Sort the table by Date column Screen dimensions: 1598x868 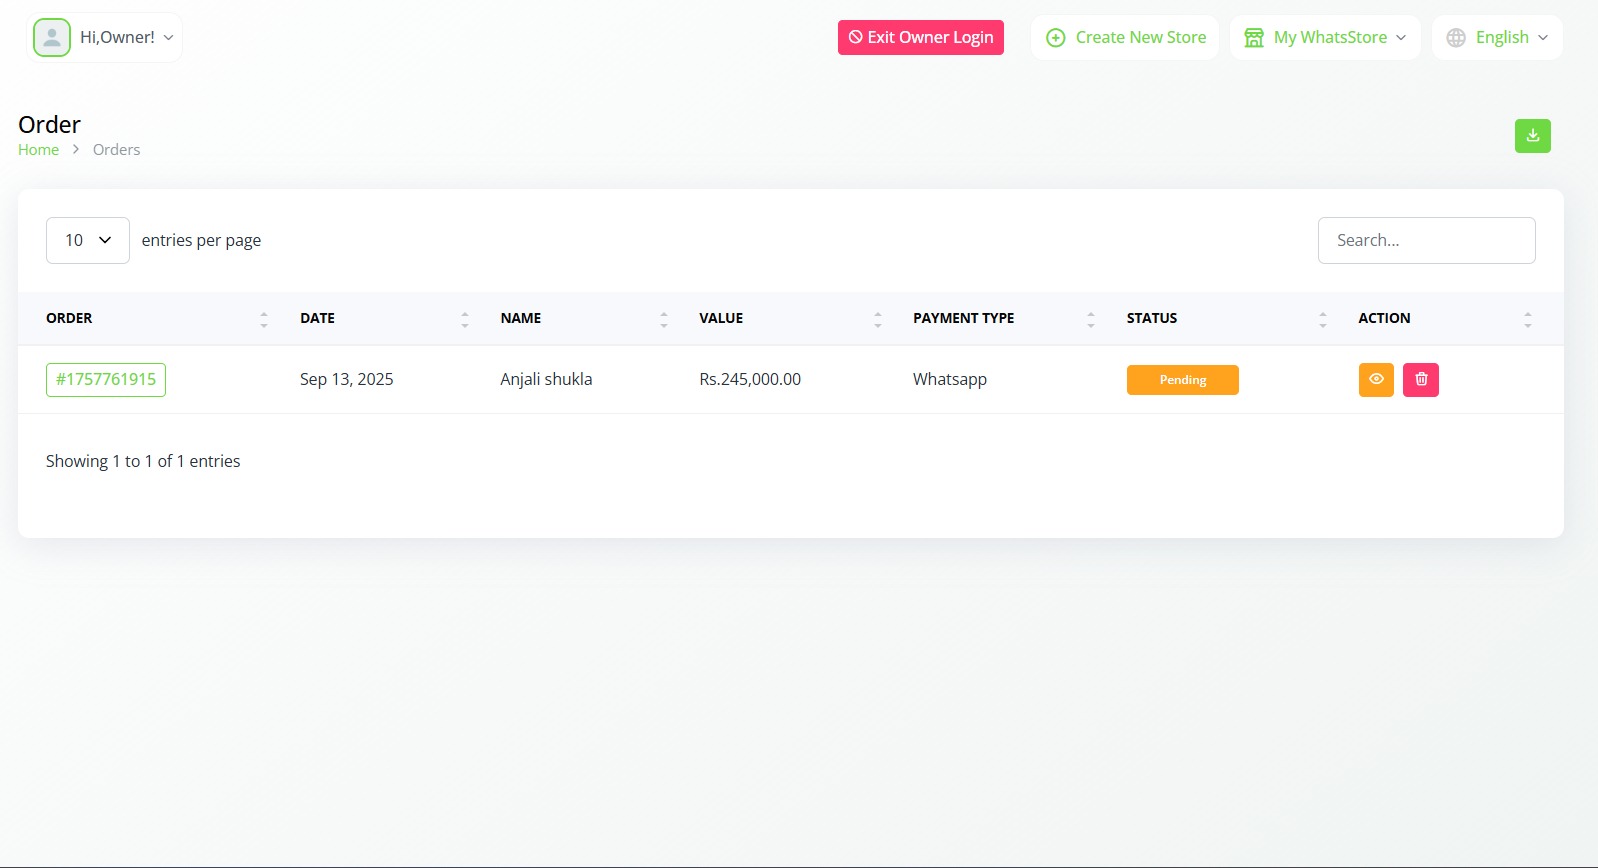point(465,319)
